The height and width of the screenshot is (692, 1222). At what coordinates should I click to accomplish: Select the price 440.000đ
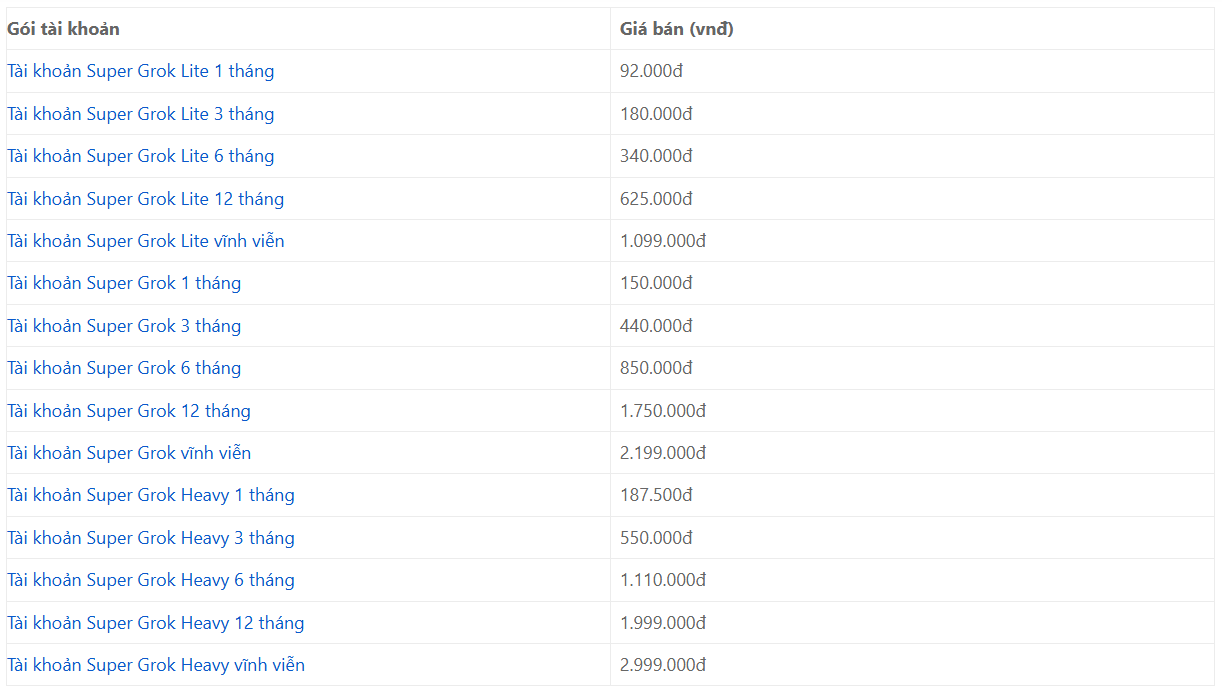(x=657, y=326)
